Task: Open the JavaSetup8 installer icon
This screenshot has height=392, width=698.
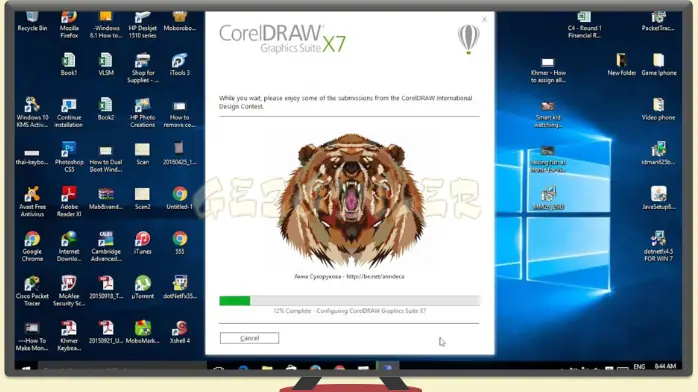Action: coord(658,198)
